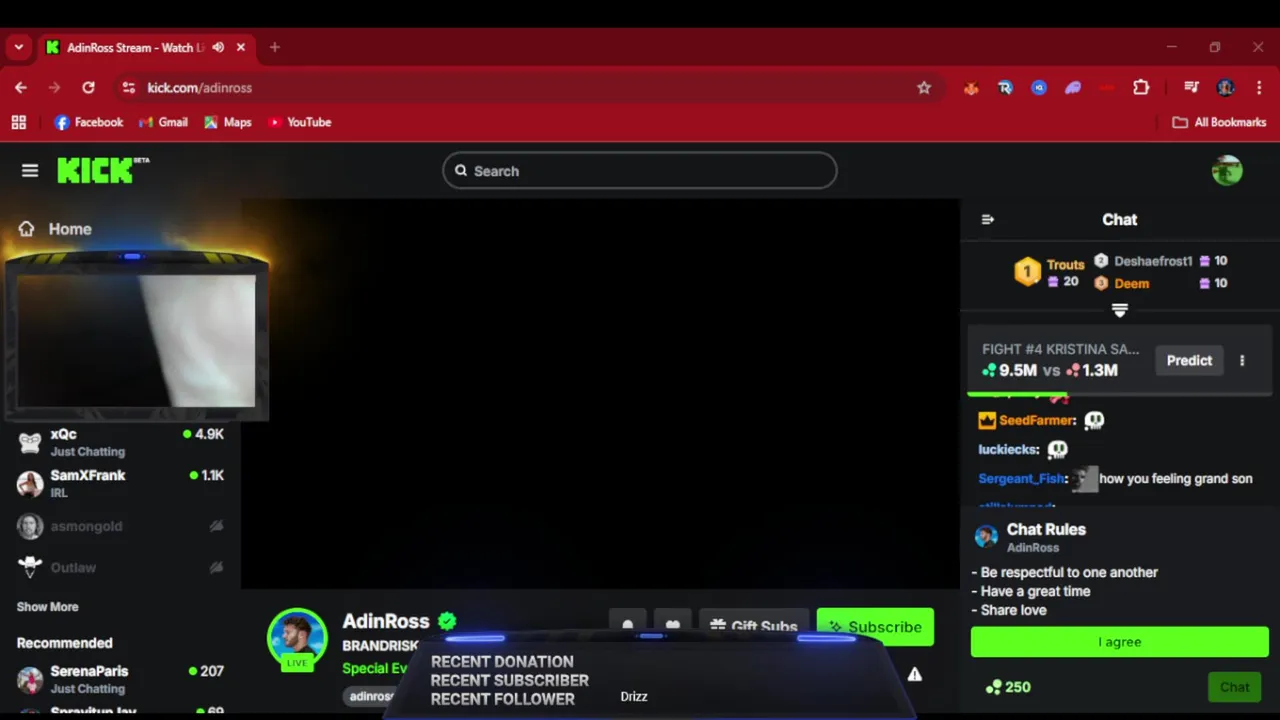Click the purple ghost extension icon
Image resolution: width=1280 pixels, height=720 pixels.
tap(1073, 88)
